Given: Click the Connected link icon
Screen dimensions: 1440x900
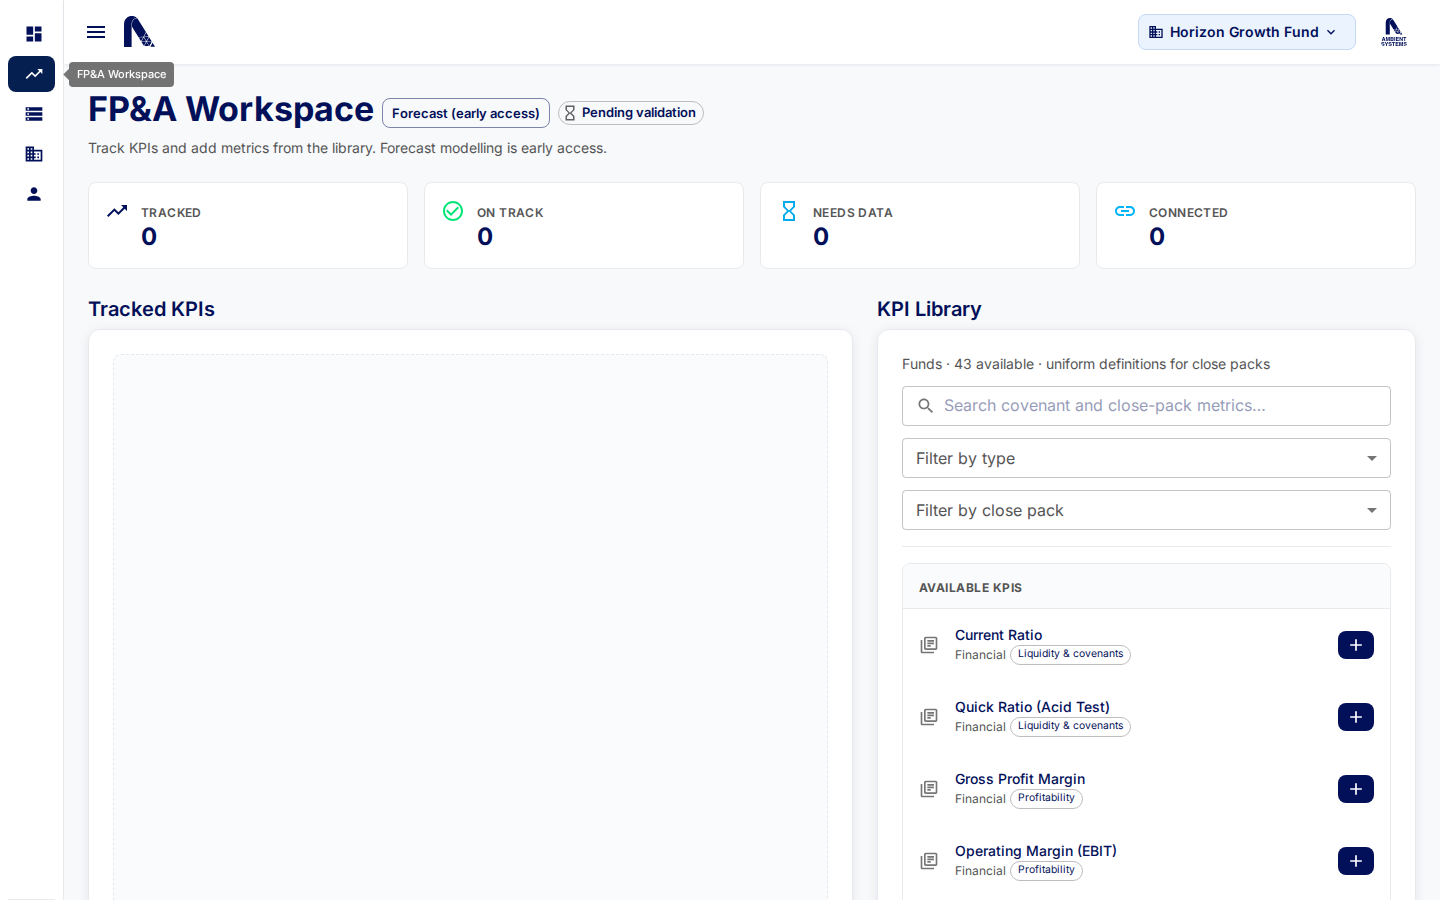Looking at the screenshot, I should click(1125, 211).
